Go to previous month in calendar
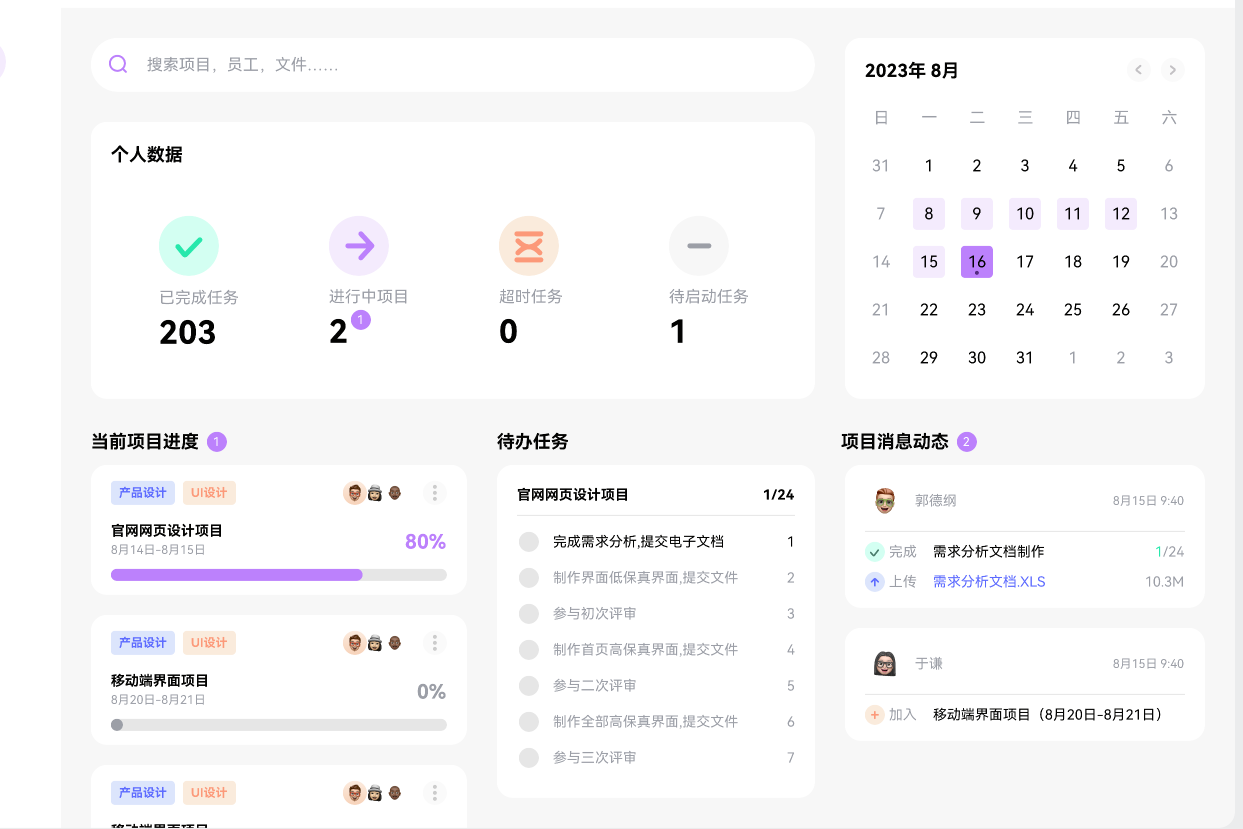Screen dimensions: 1243x829 [1138, 70]
